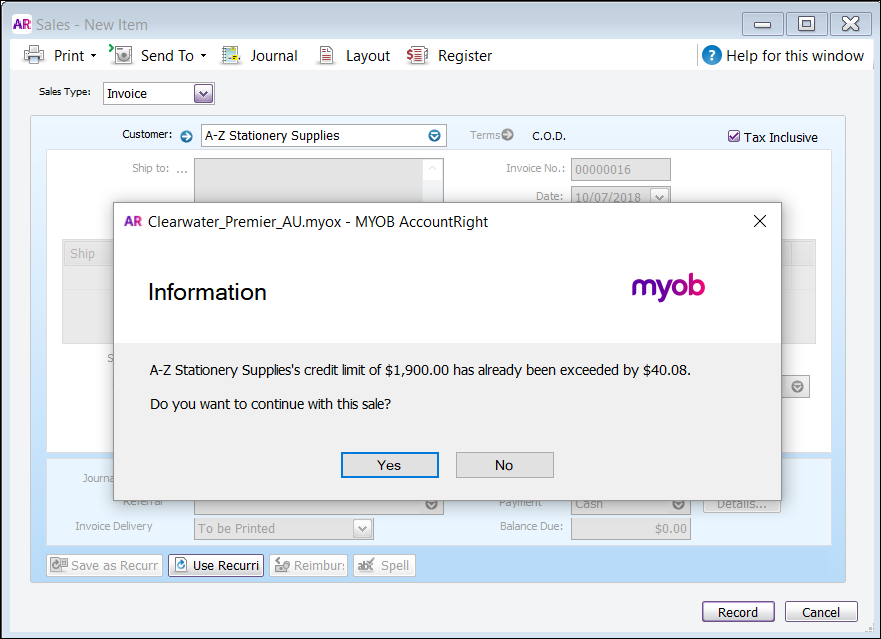The height and width of the screenshot is (639, 881).
Task: Click the Use Recurring button
Action: pos(216,566)
